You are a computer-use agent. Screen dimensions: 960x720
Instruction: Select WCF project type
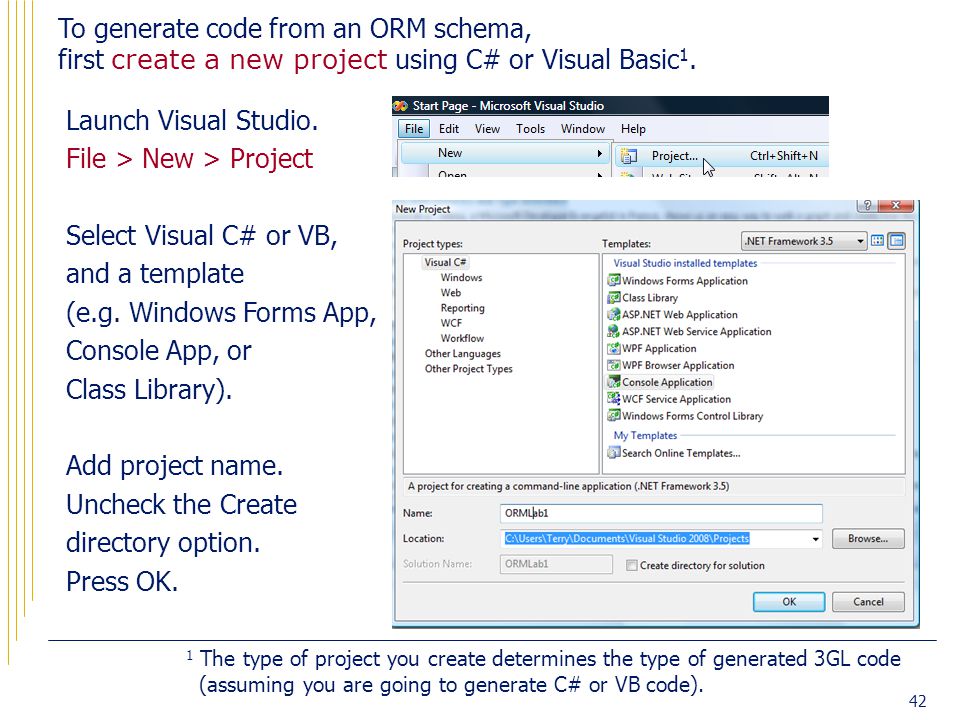coord(451,323)
